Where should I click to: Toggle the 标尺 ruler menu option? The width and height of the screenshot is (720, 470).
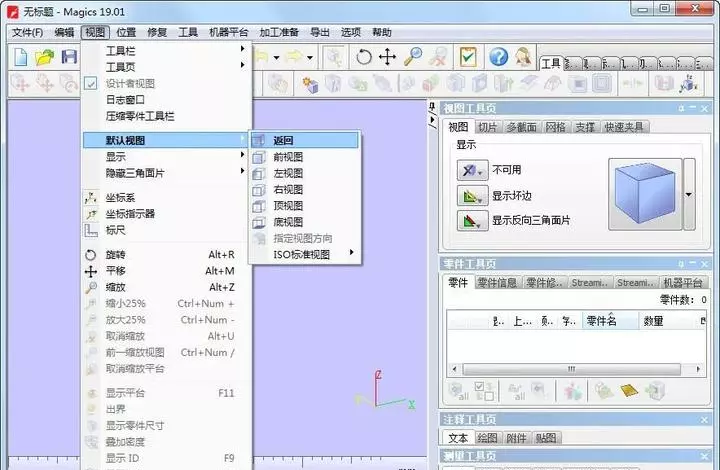pyautogui.click(x=116, y=230)
